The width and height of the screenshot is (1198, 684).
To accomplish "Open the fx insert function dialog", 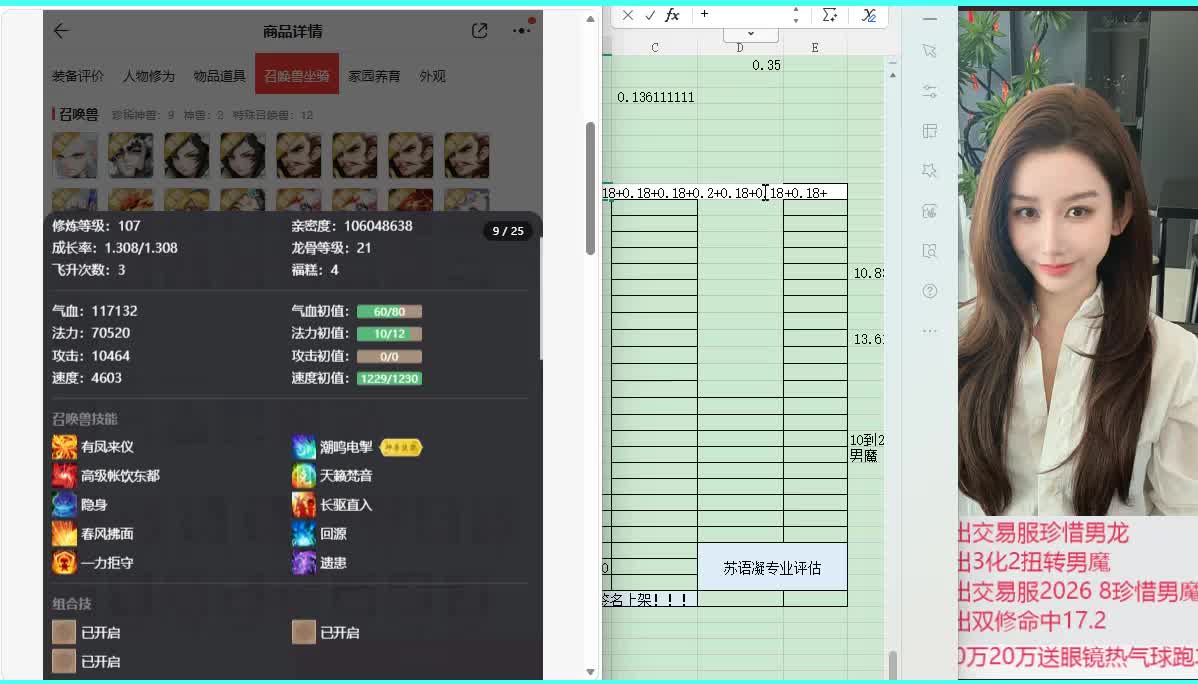I will [672, 15].
